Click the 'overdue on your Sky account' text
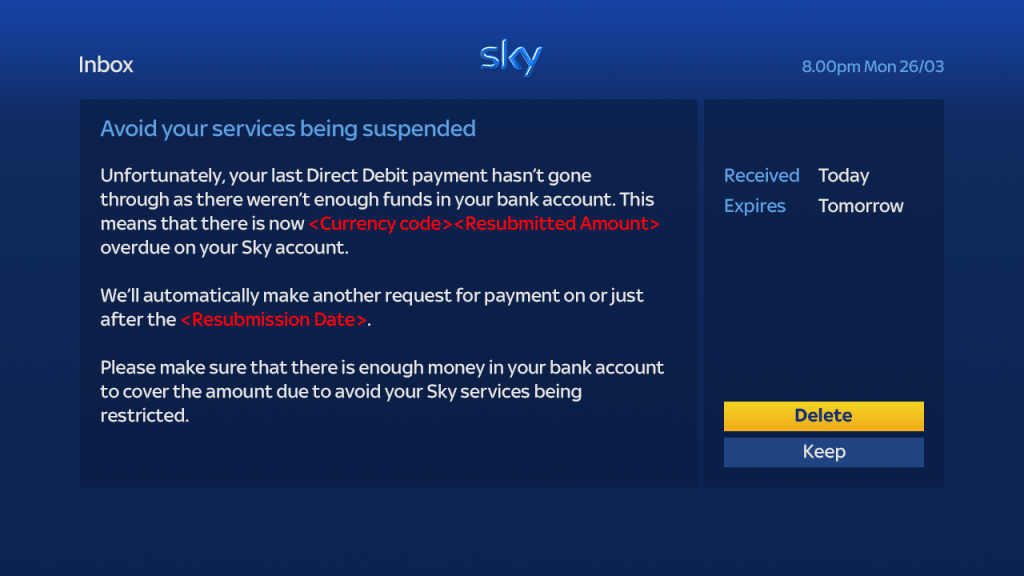Image resolution: width=1024 pixels, height=576 pixels. pyautogui.click(x=224, y=248)
